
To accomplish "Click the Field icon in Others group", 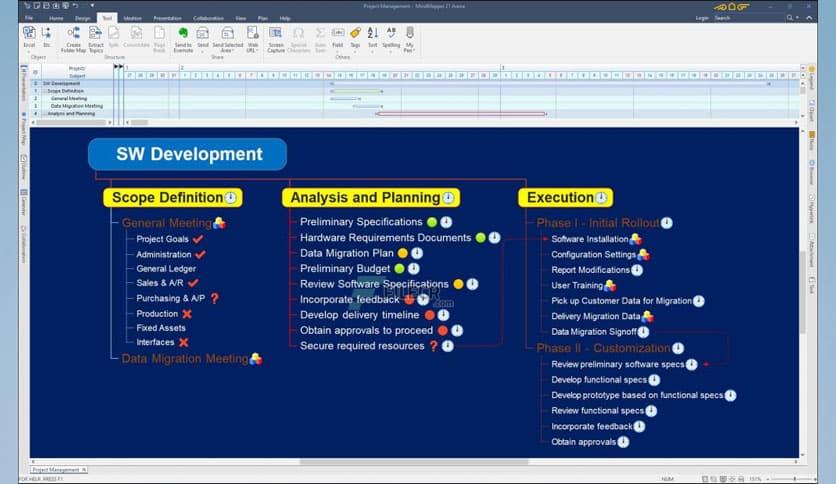I will coord(337,33).
